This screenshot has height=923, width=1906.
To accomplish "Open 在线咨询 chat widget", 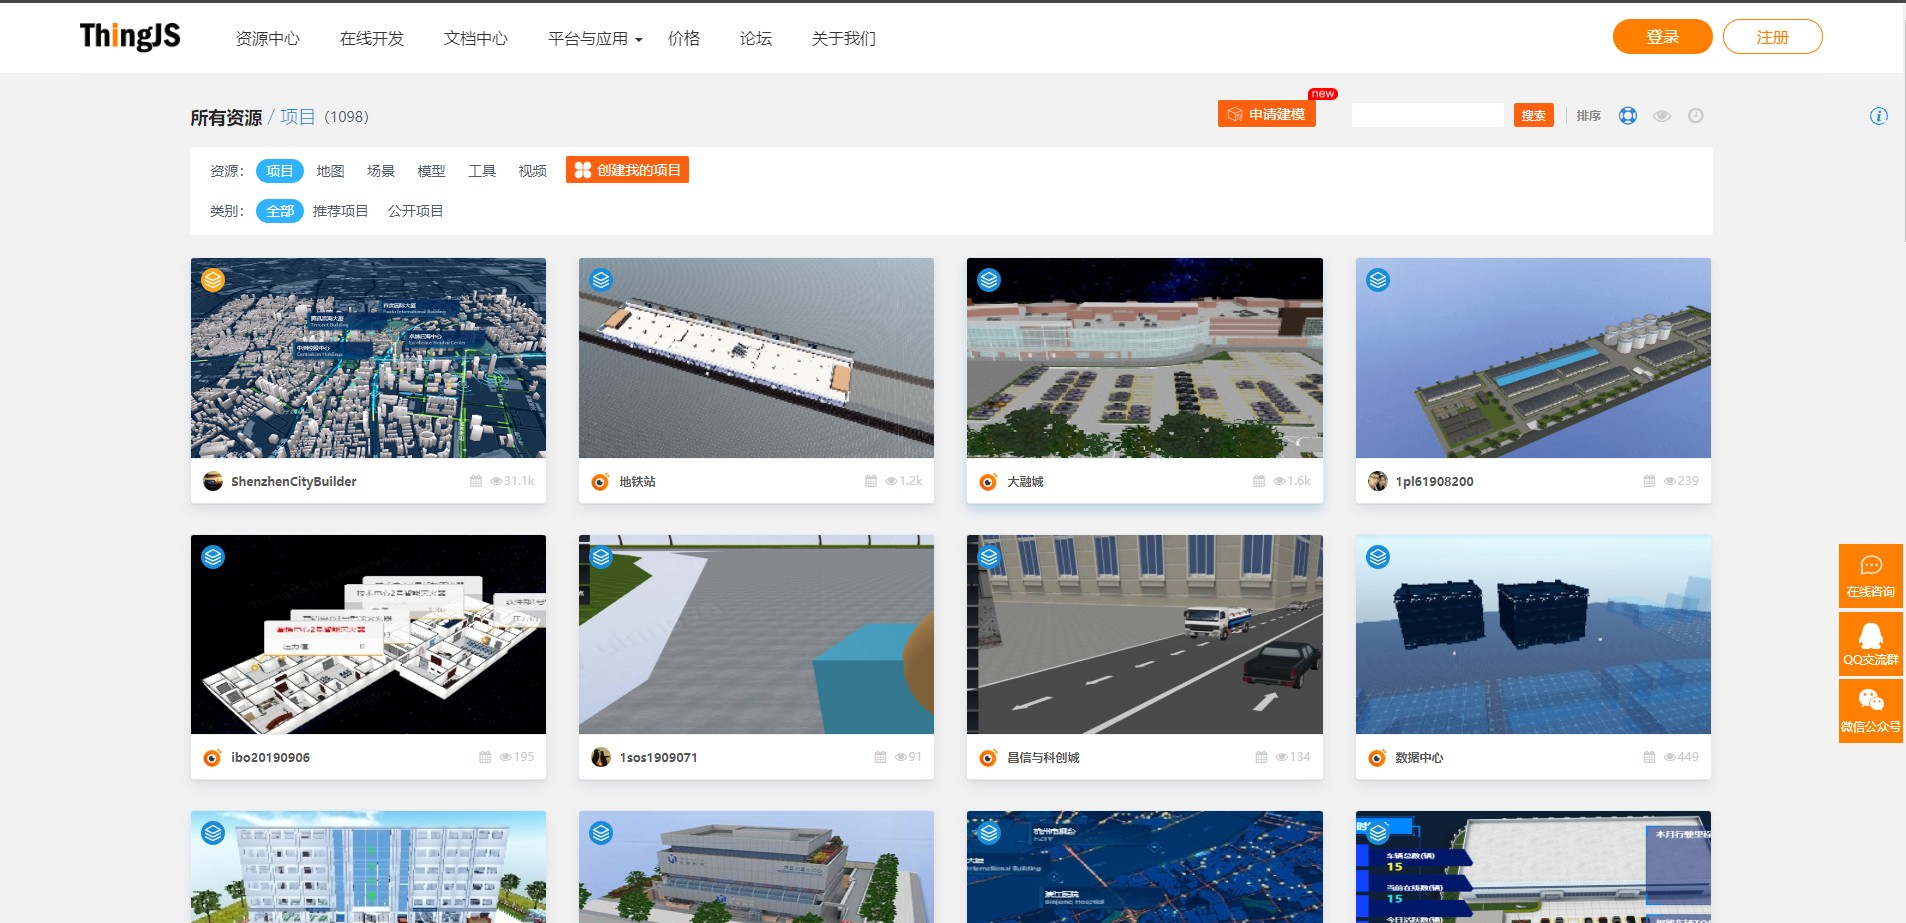I will click(1871, 576).
